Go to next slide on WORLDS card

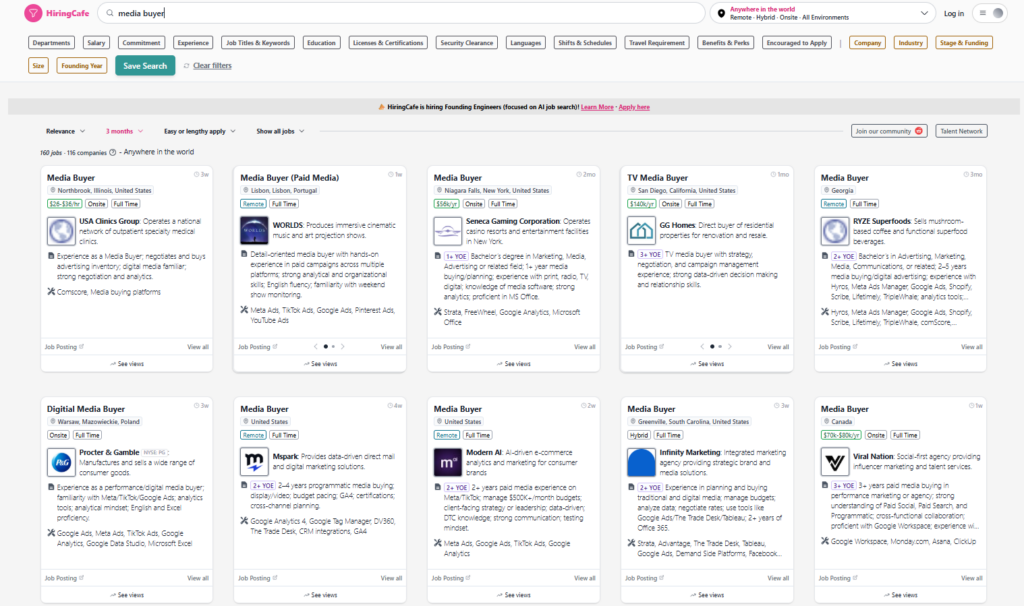[342, 347]
